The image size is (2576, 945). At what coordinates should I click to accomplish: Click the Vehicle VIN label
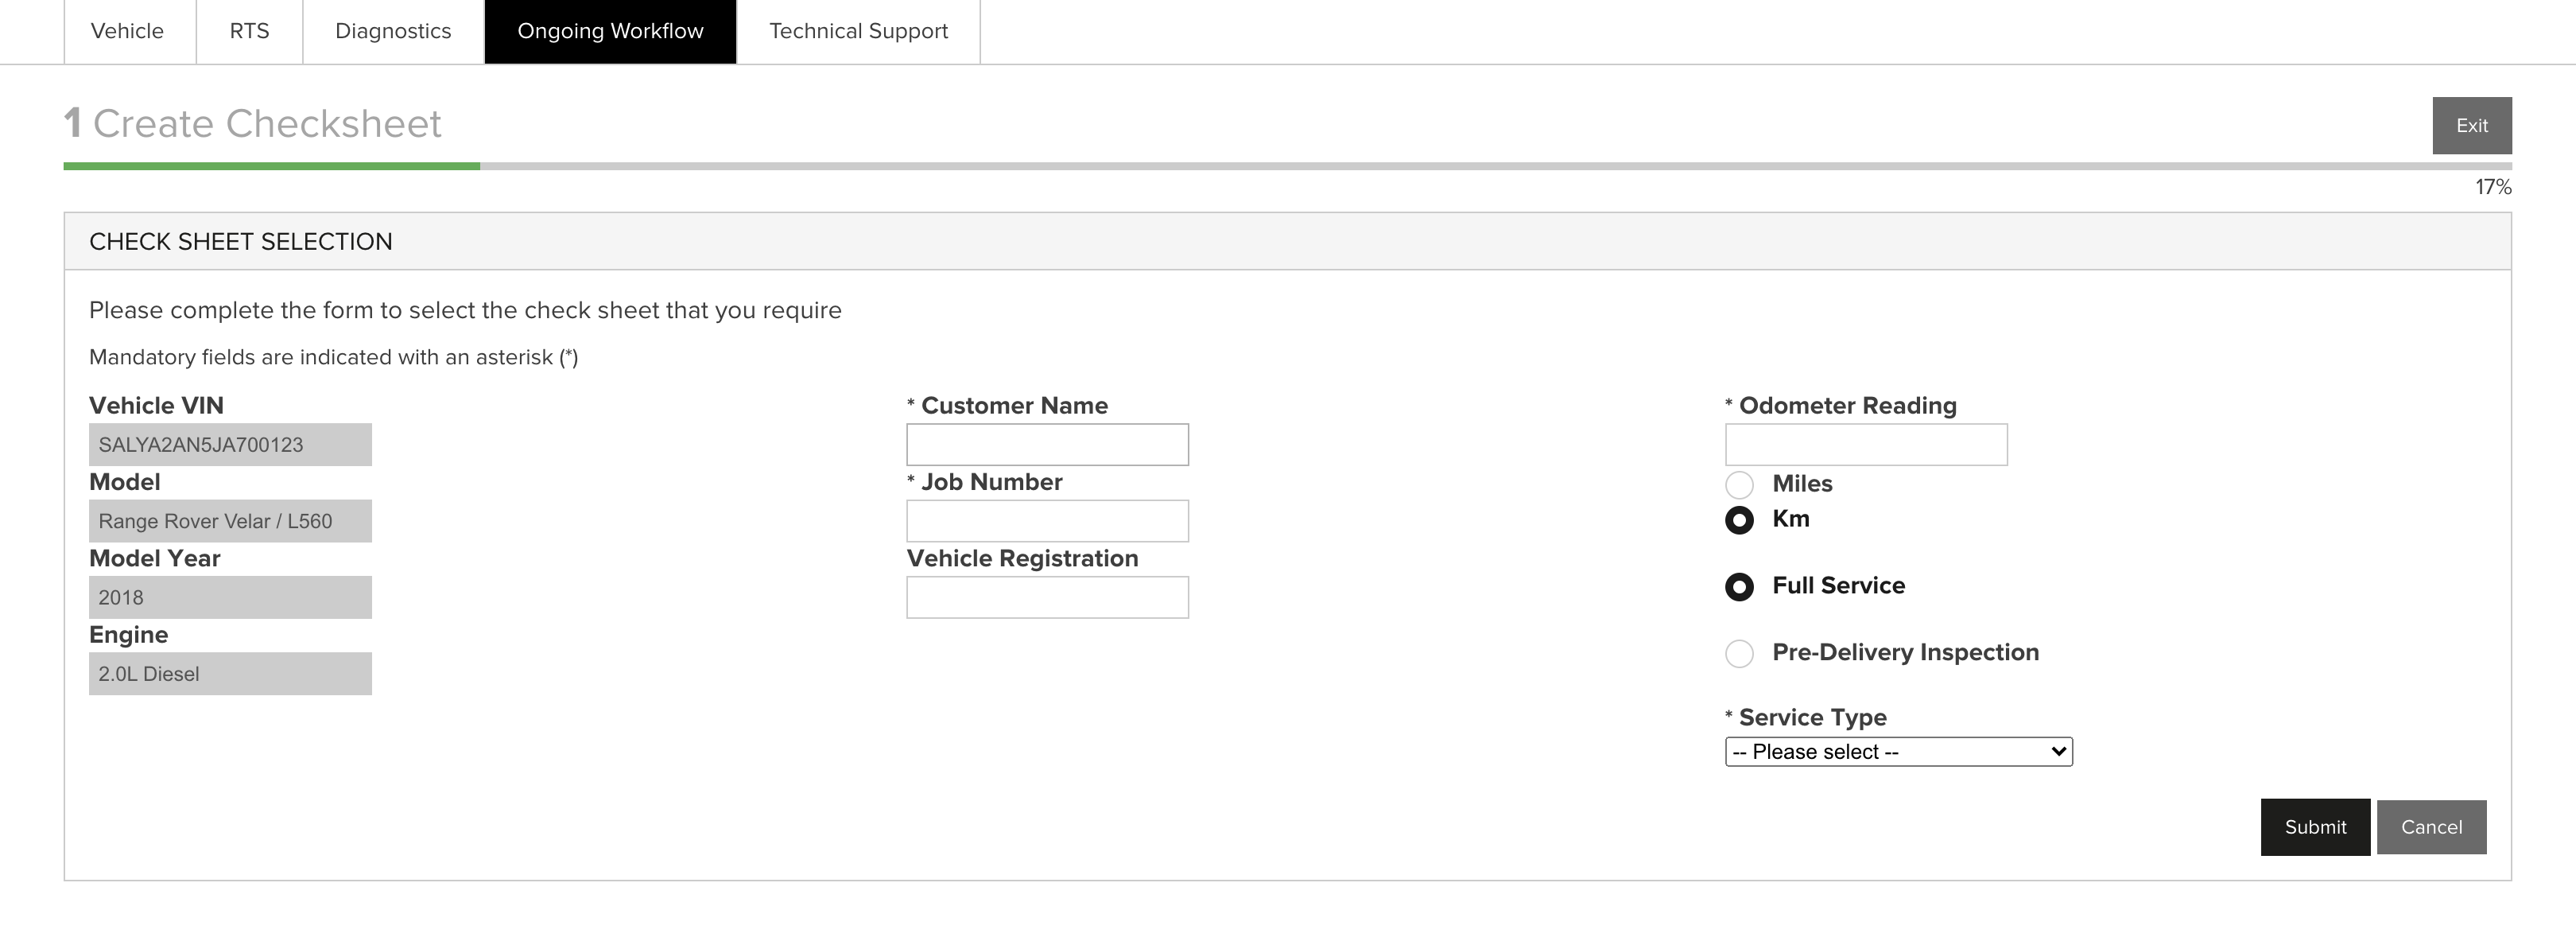tap(156, 406)
